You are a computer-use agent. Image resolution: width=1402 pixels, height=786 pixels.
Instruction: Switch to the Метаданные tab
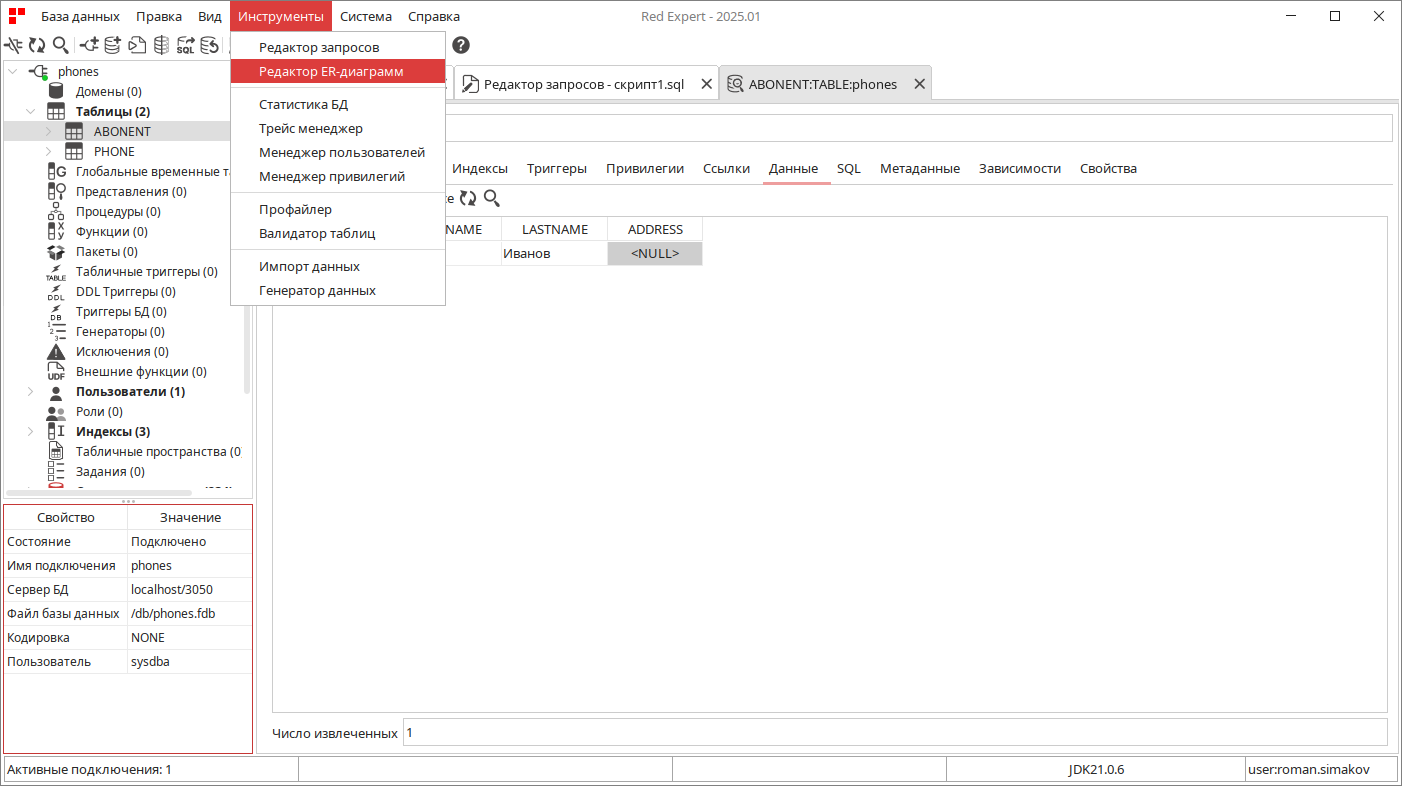(x=920, y=168)
